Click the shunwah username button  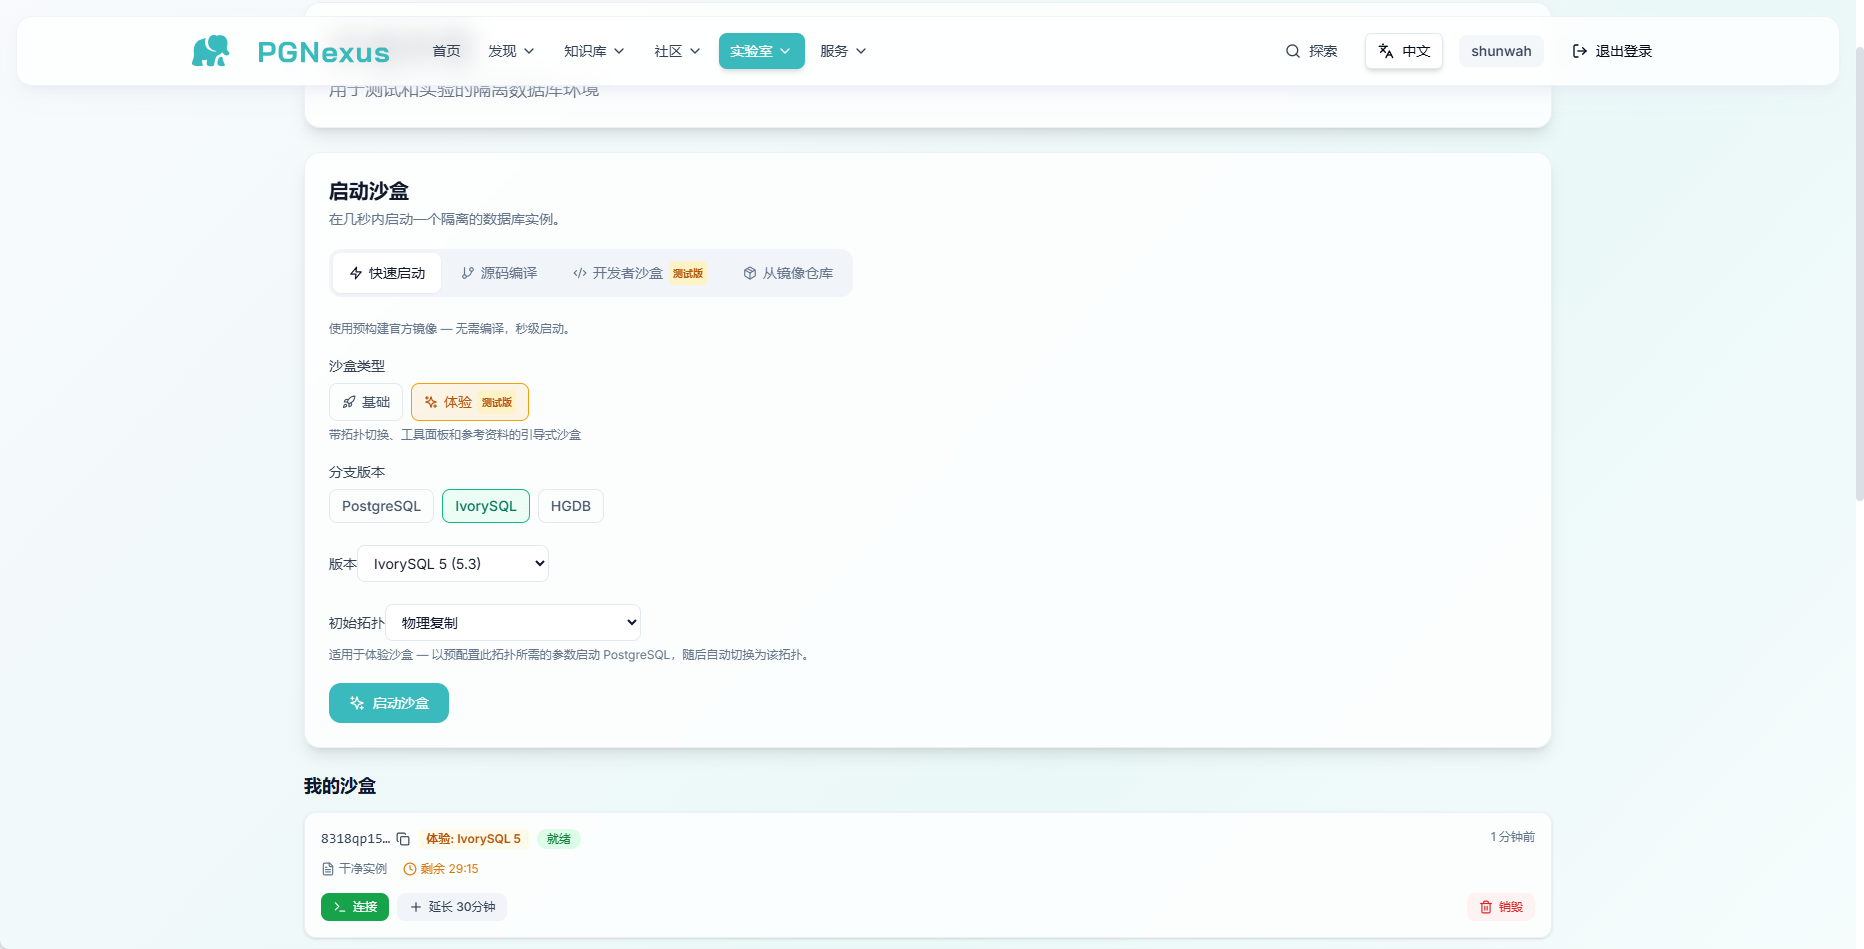tap(1501, 51)
